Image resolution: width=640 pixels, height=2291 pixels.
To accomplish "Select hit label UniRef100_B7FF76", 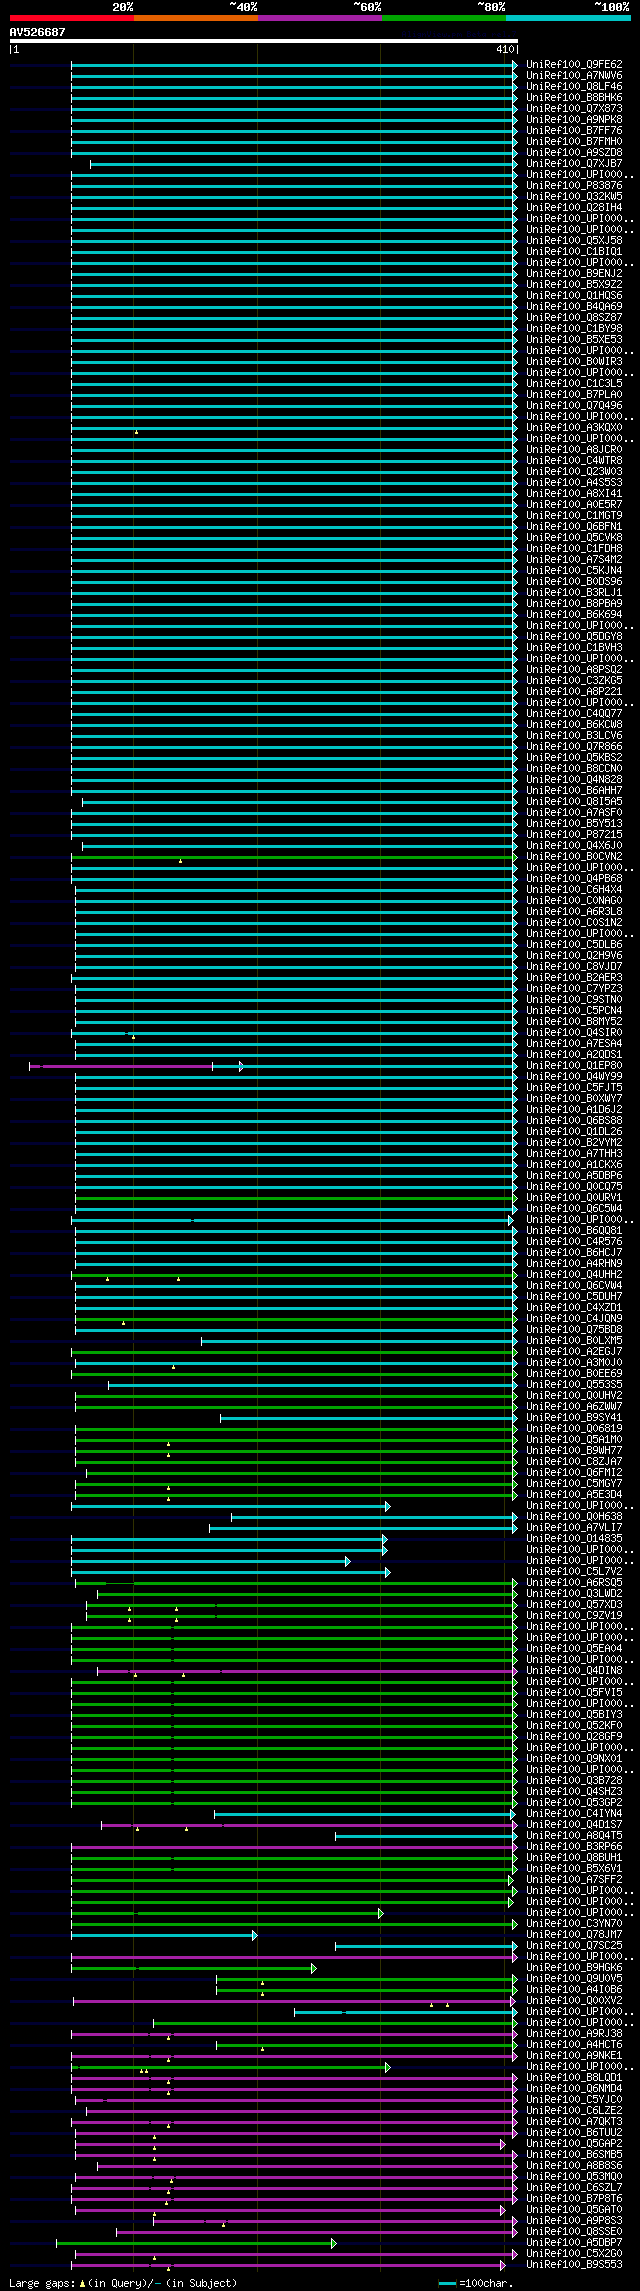I will coord(574,131).
